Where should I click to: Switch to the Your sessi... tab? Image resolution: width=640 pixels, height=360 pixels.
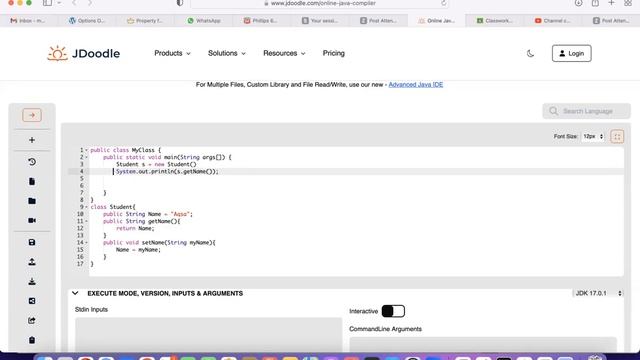pyautogui.click(x=320, y=20)
